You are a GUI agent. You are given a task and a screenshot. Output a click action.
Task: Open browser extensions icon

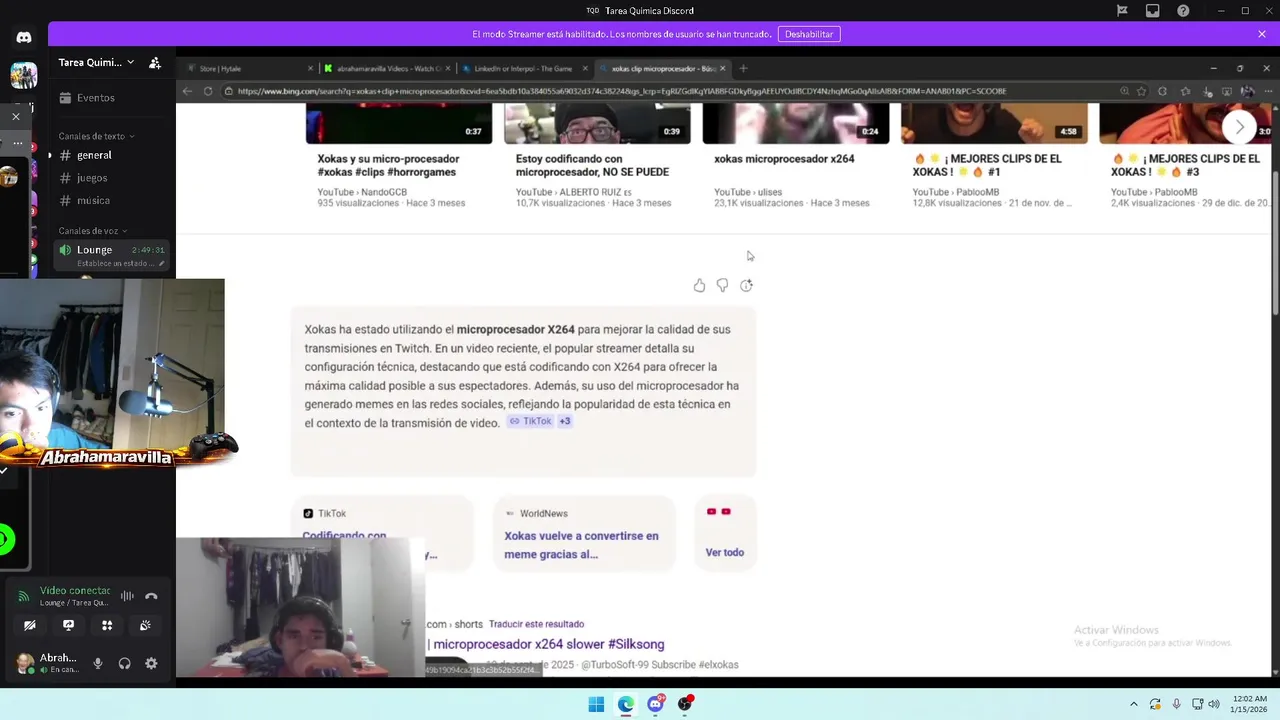click(1162, 91)
